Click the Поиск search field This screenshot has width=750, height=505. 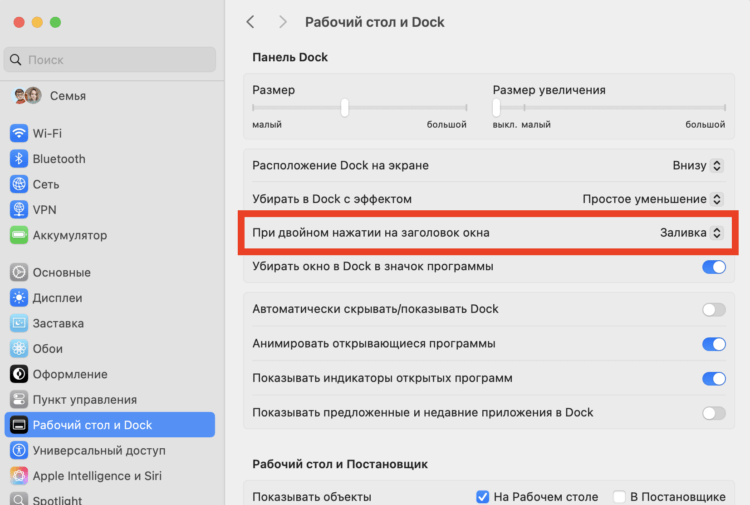(110, 60)
